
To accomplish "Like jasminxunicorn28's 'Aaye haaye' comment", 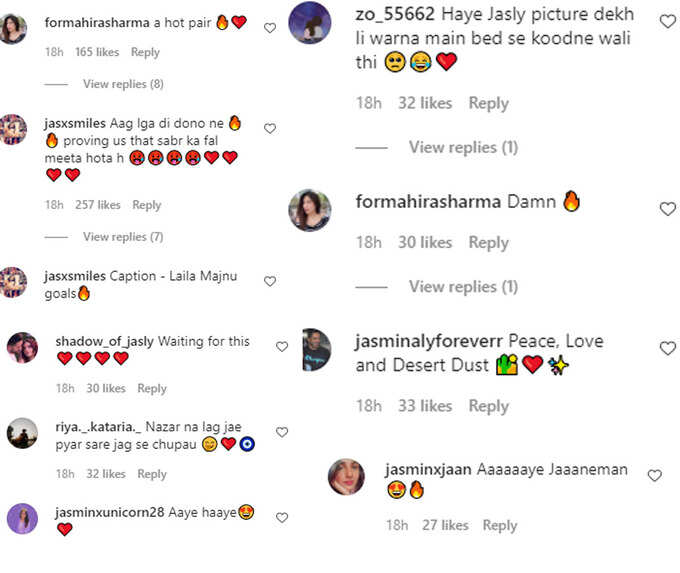I will (x=282, y=517).
